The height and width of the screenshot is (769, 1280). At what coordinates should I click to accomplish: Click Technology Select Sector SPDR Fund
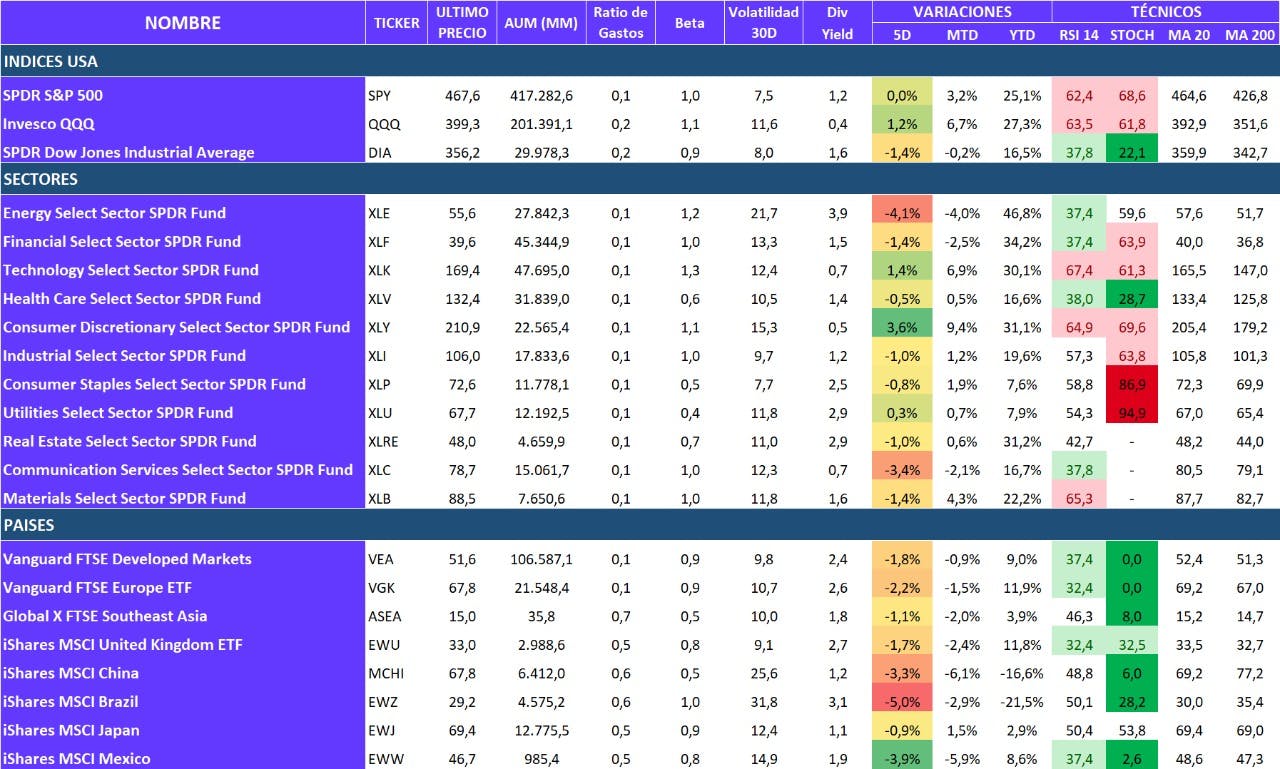(183, 269)
